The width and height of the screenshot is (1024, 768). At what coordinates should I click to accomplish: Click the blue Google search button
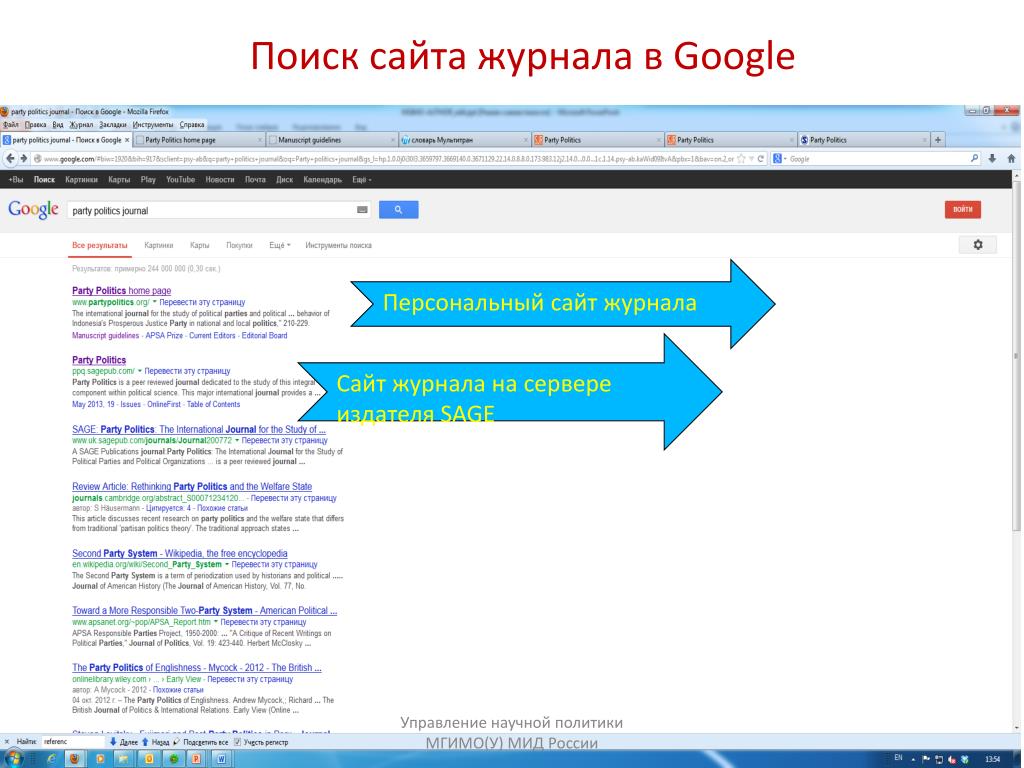[x=398, y=210]
